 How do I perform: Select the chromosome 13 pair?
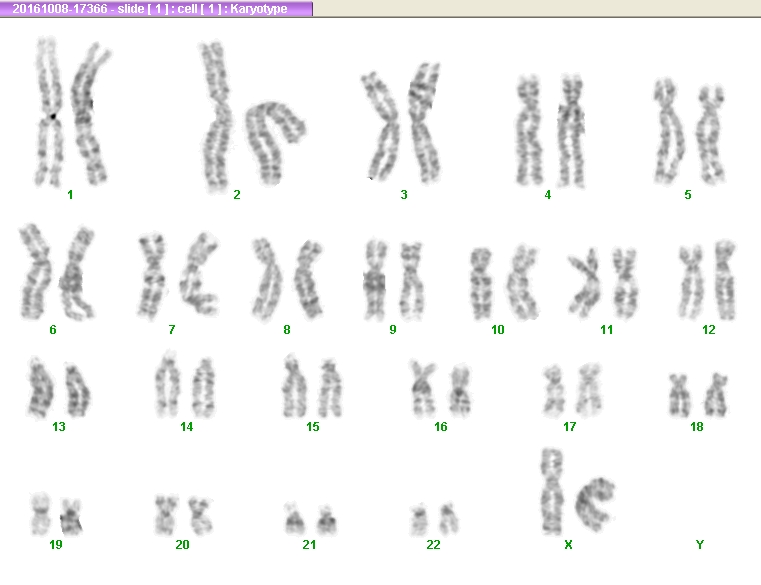[58, 387]
